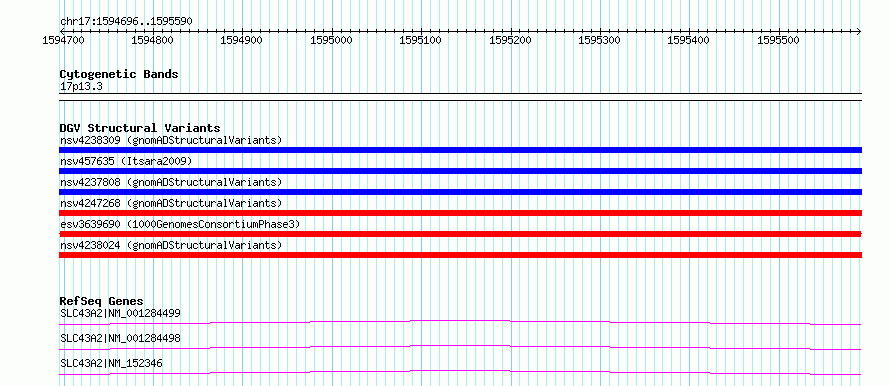Click the chr17:1594696..1595590 region label
890x386 pixels.
click(x=126, y=22)
